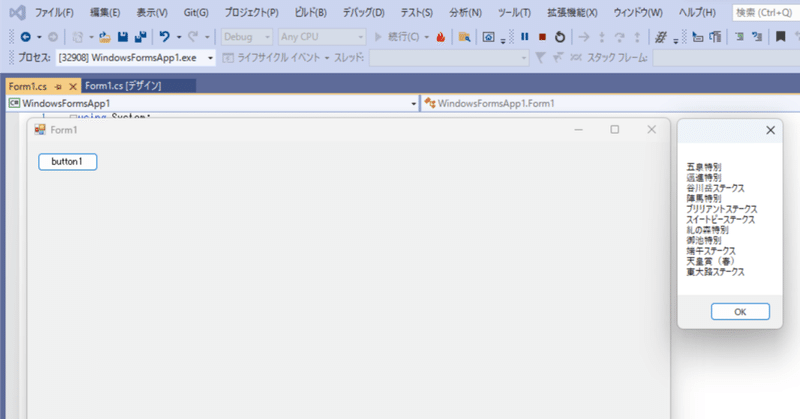Click OK in the message box
The image size is (800, 419).
(740, 312)
